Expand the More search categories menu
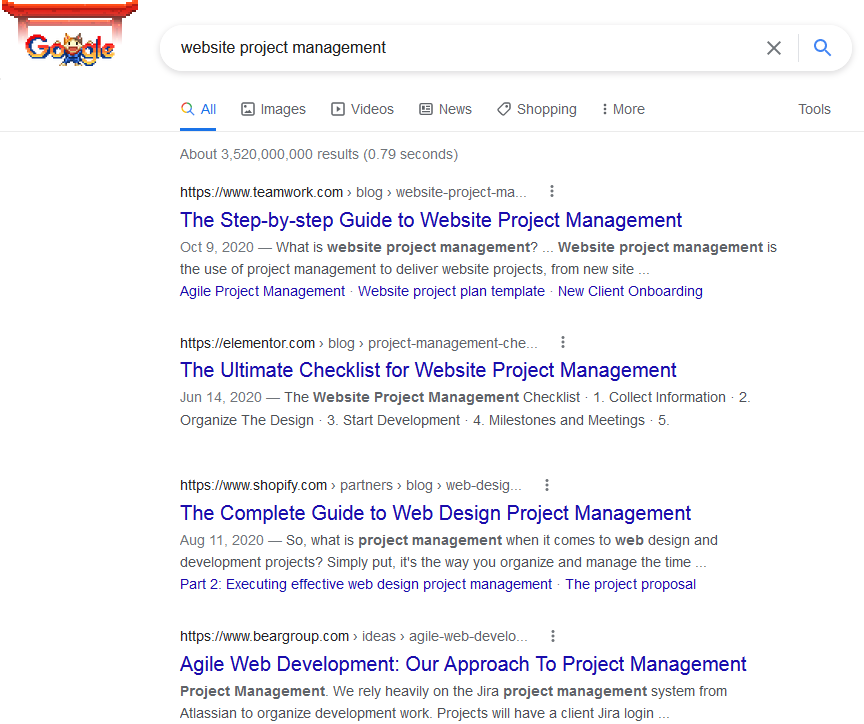This screenshot has height=724, width=864. click(x=622, y=109)
